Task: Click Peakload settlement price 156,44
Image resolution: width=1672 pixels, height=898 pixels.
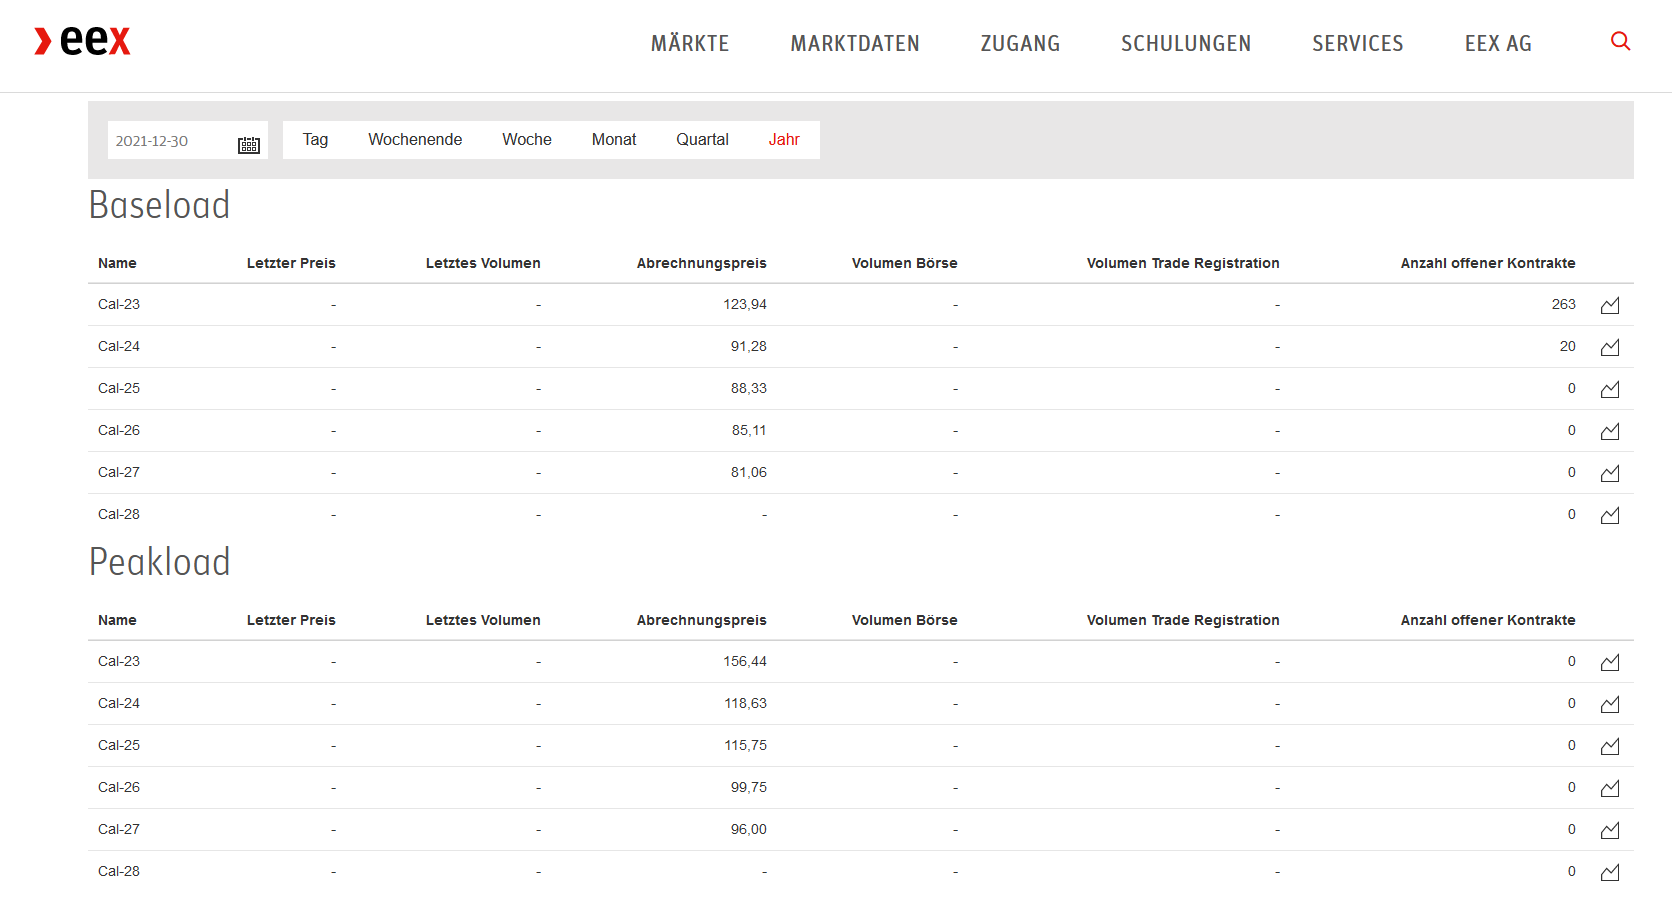Action: [x=745, y=661]
